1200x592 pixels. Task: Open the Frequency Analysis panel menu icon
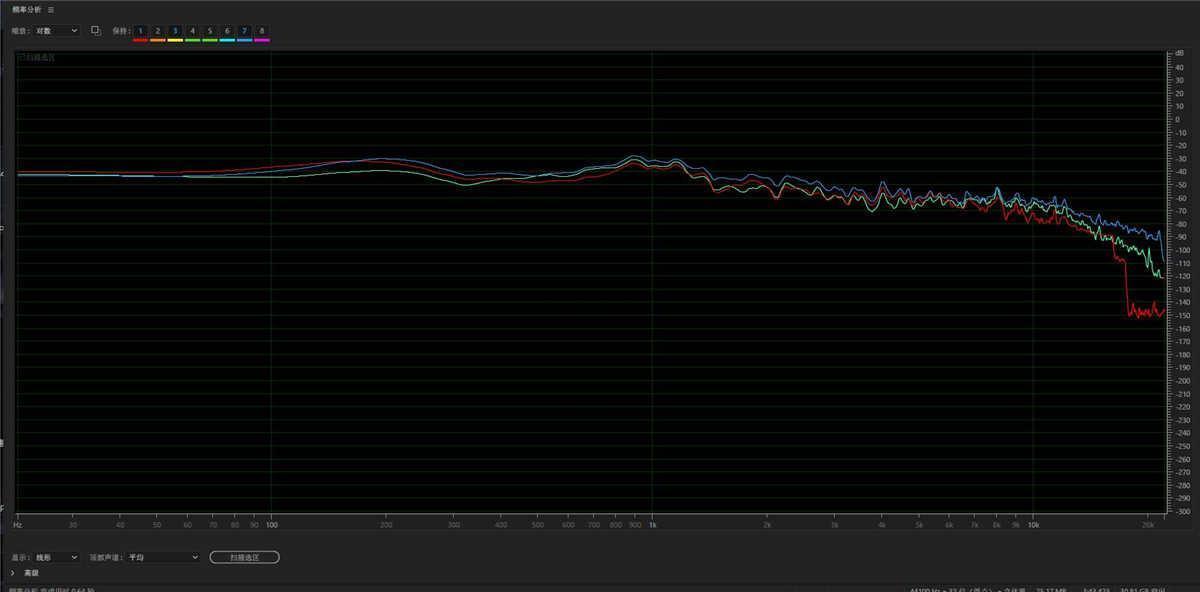[x=51, y=9]
